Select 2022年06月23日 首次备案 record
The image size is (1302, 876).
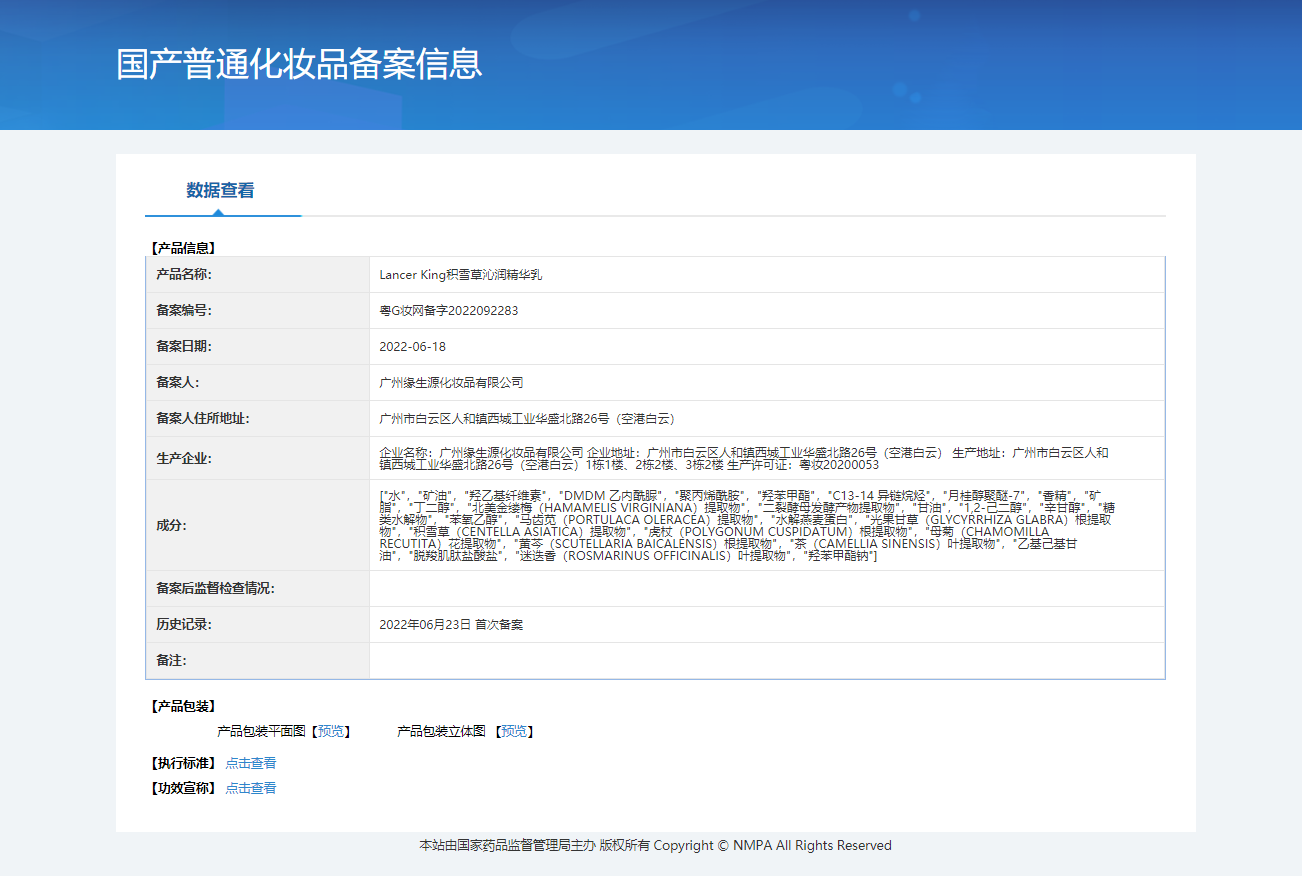pyautogui.click(x=451, y=624)
